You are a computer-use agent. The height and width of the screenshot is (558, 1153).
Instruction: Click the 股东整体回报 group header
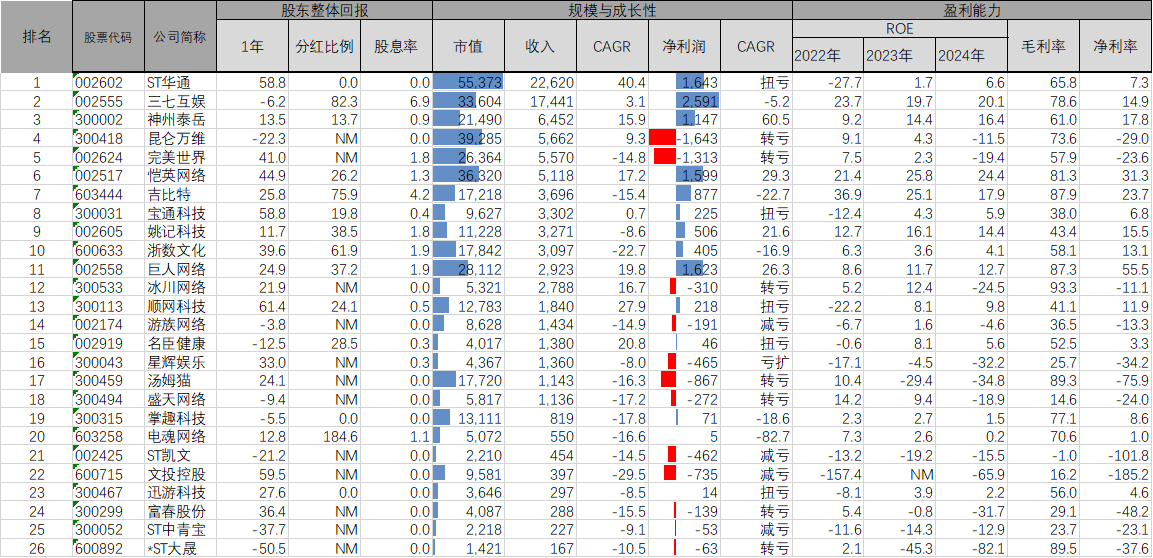[x=324, y=10]
